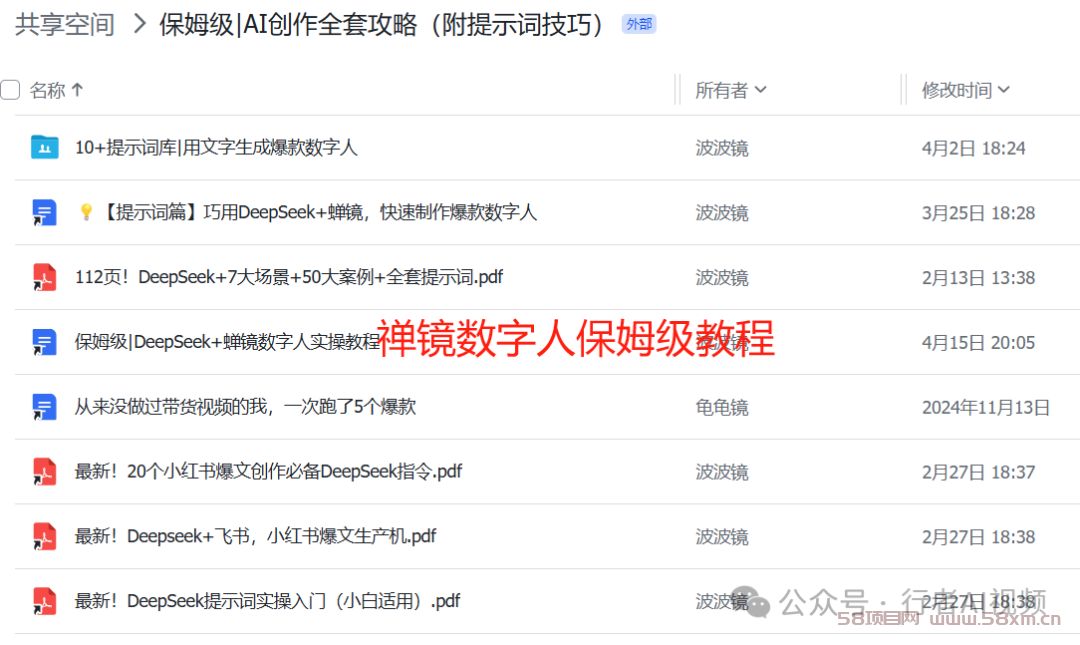This screenshot has height=645, width=1080.
Task: Click the date 2024年11月13日
Action: pos(986,407)
